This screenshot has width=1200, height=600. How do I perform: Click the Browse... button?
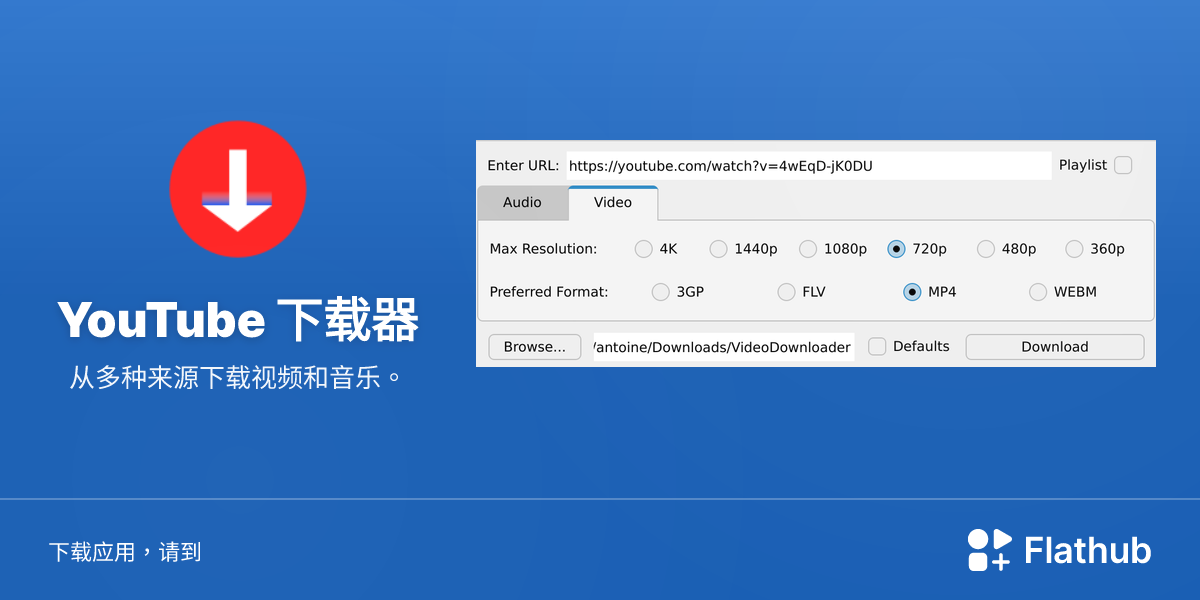(x=535, y=347)
